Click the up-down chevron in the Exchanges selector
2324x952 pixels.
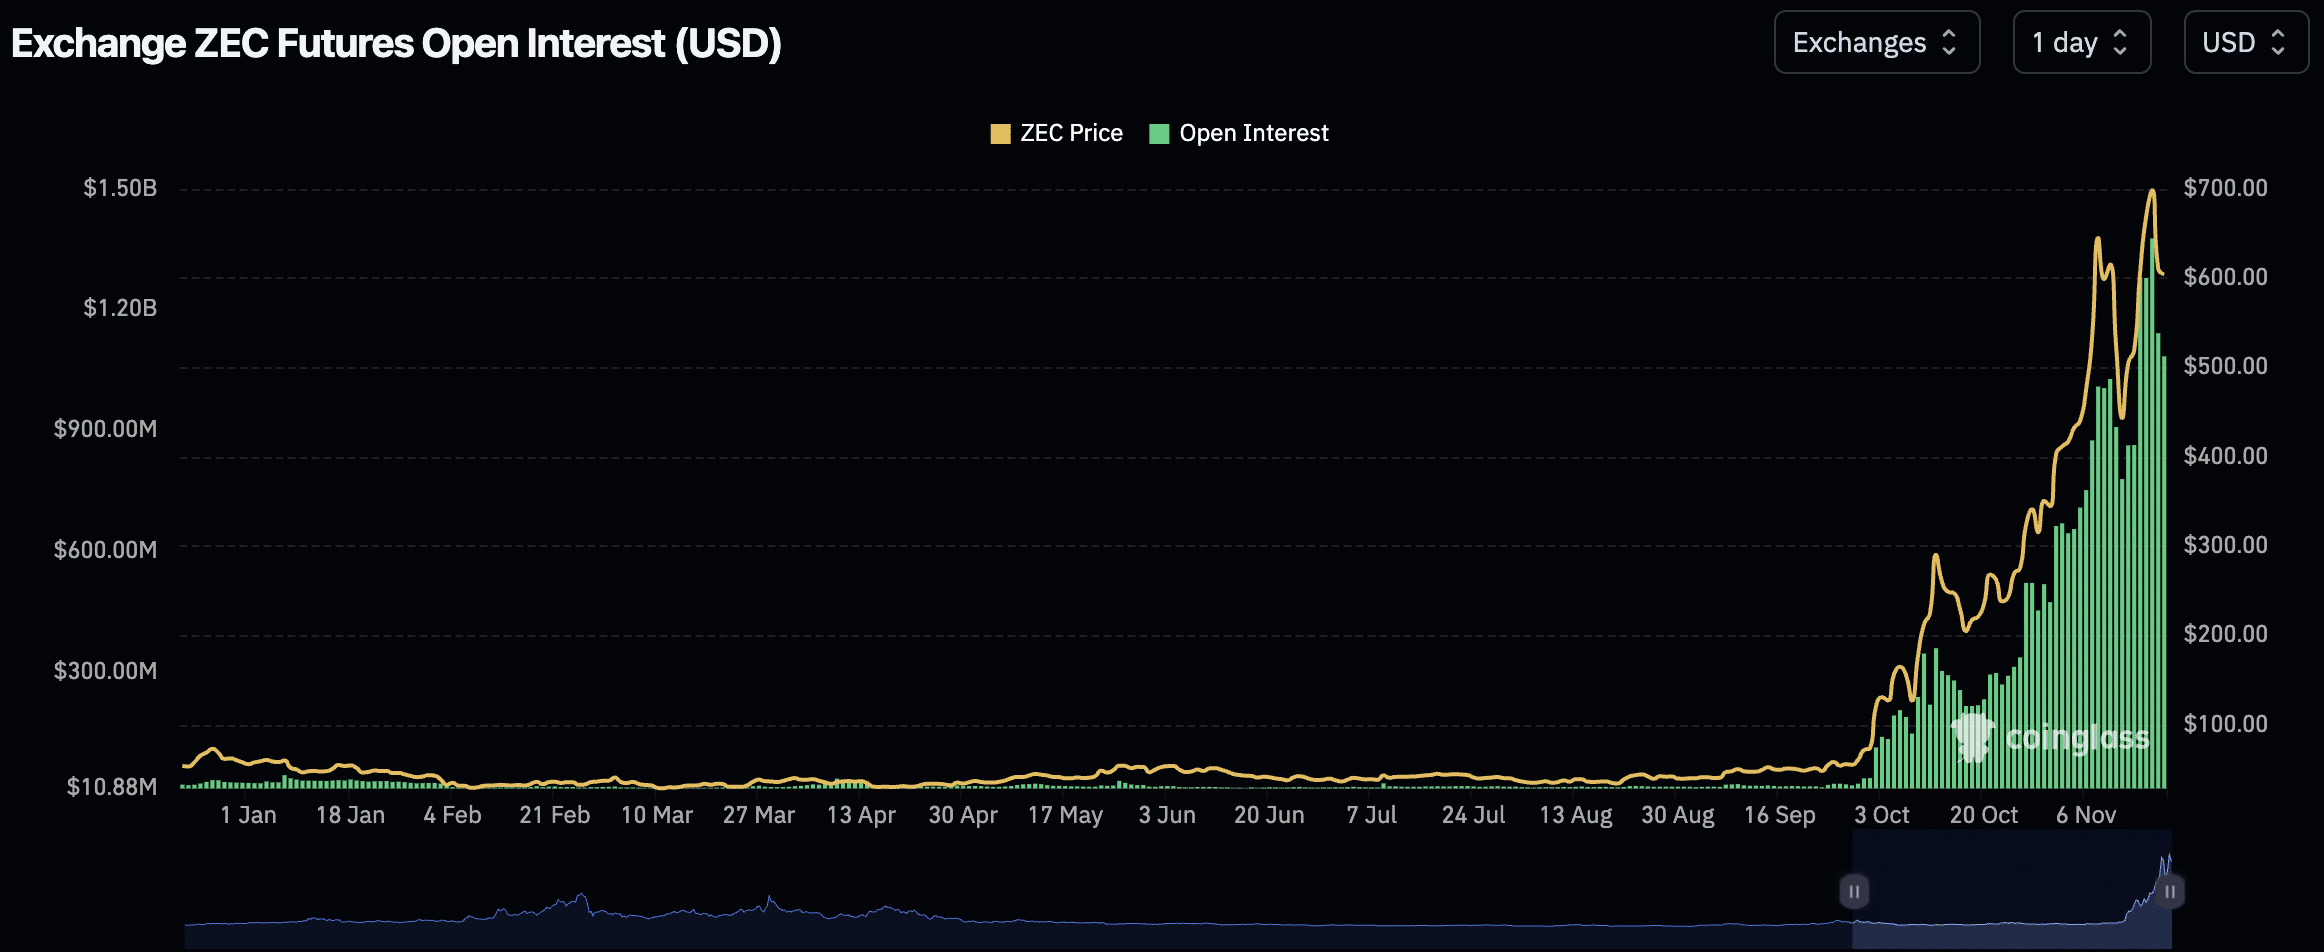pos(1948,42)
